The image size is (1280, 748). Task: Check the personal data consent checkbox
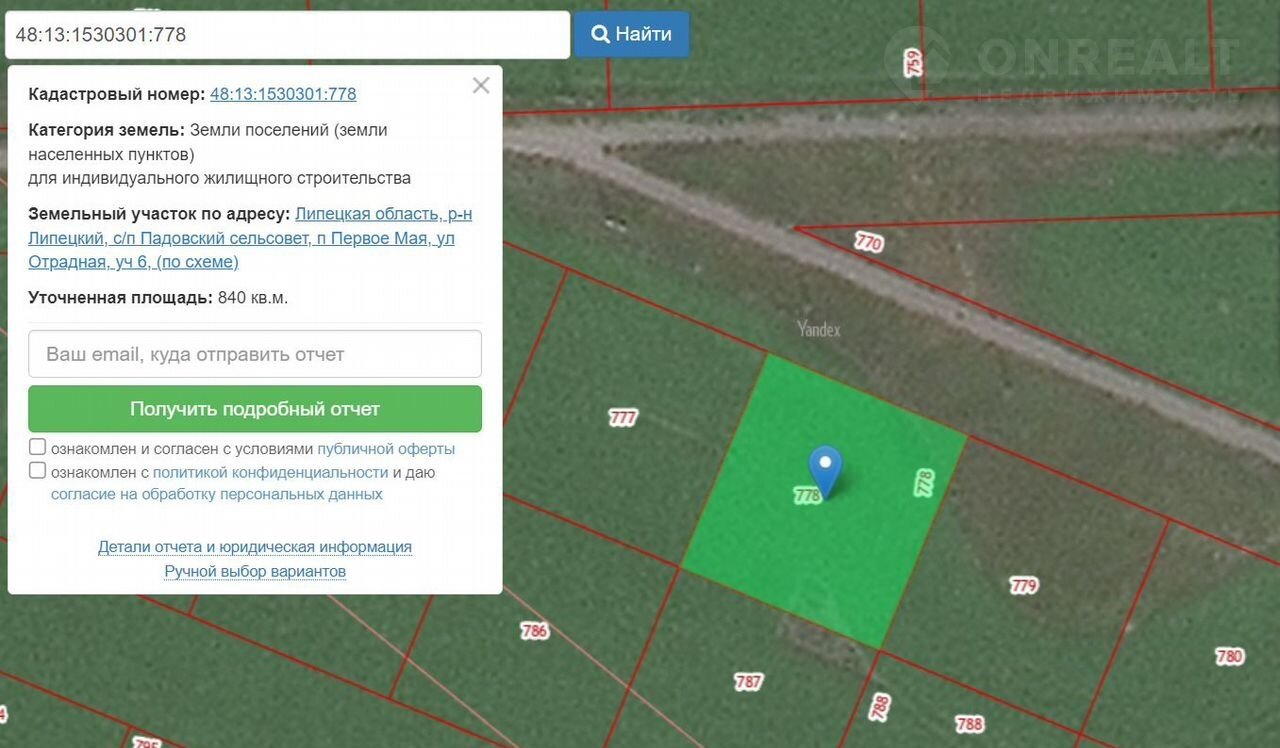click(x=38, y=471)
